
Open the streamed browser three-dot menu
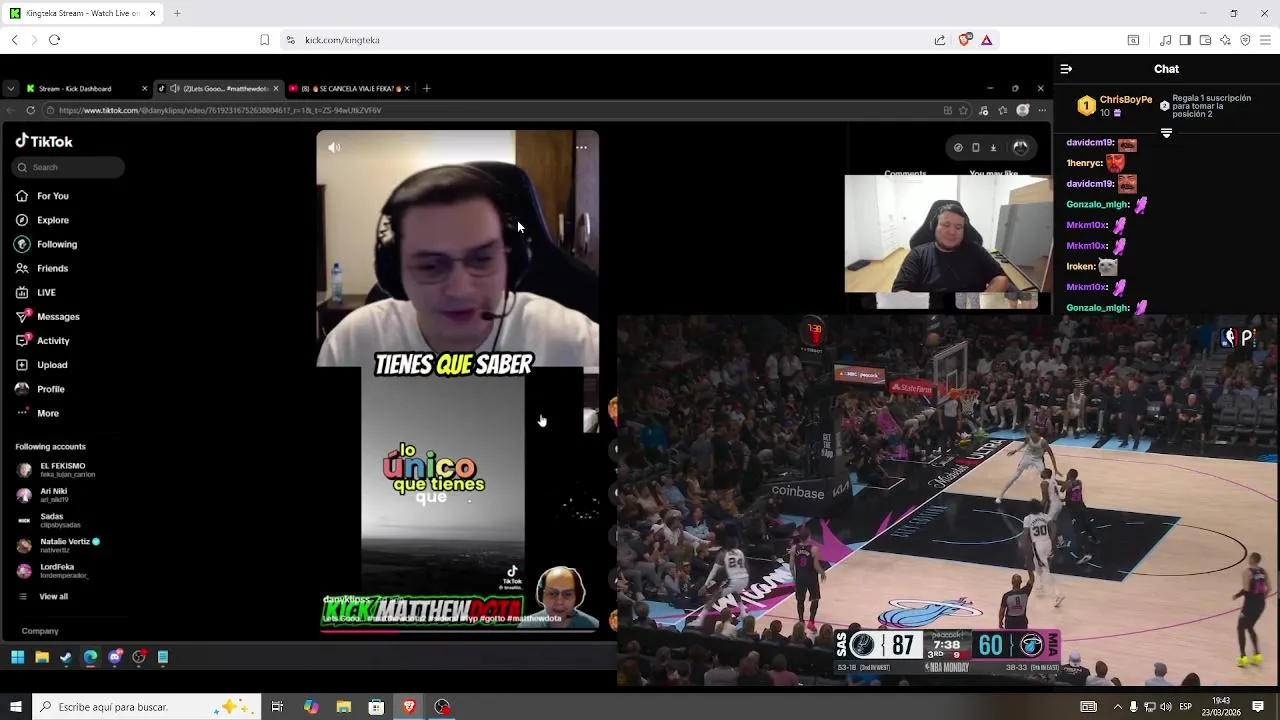coord(1042,110)
